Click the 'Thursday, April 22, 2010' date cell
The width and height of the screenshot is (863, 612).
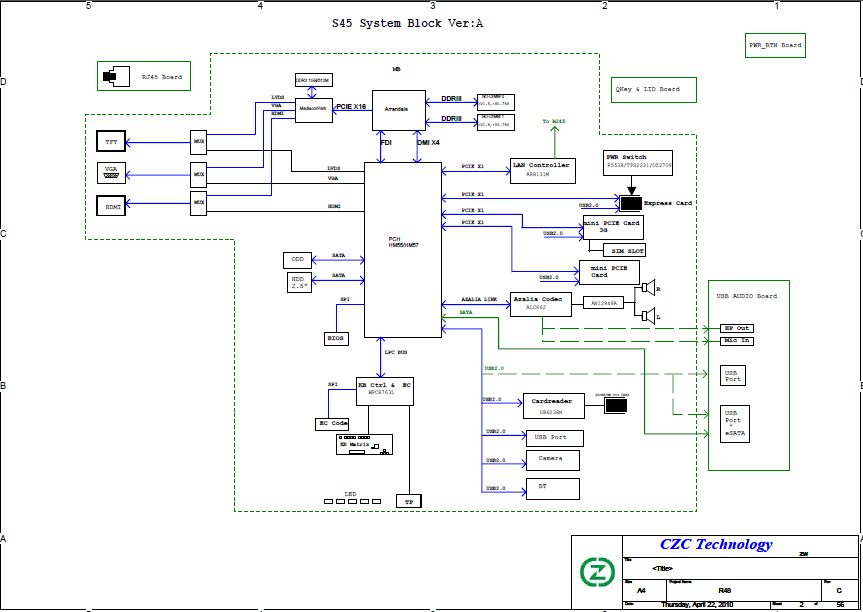pos(697,605)
